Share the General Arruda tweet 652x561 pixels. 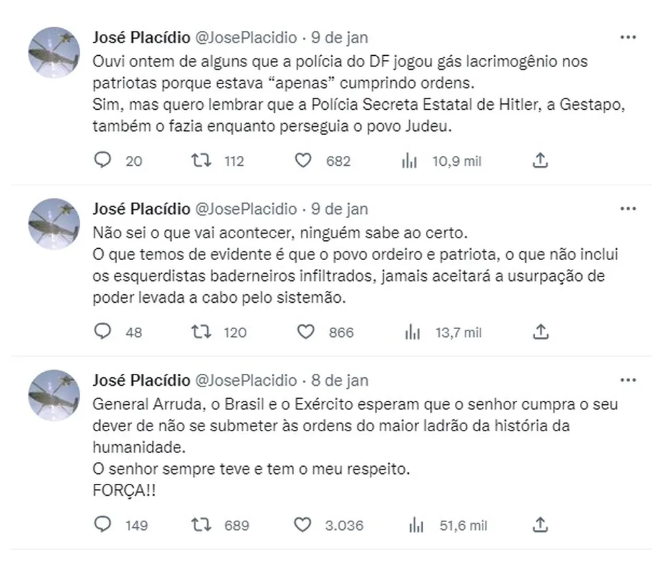540,524
